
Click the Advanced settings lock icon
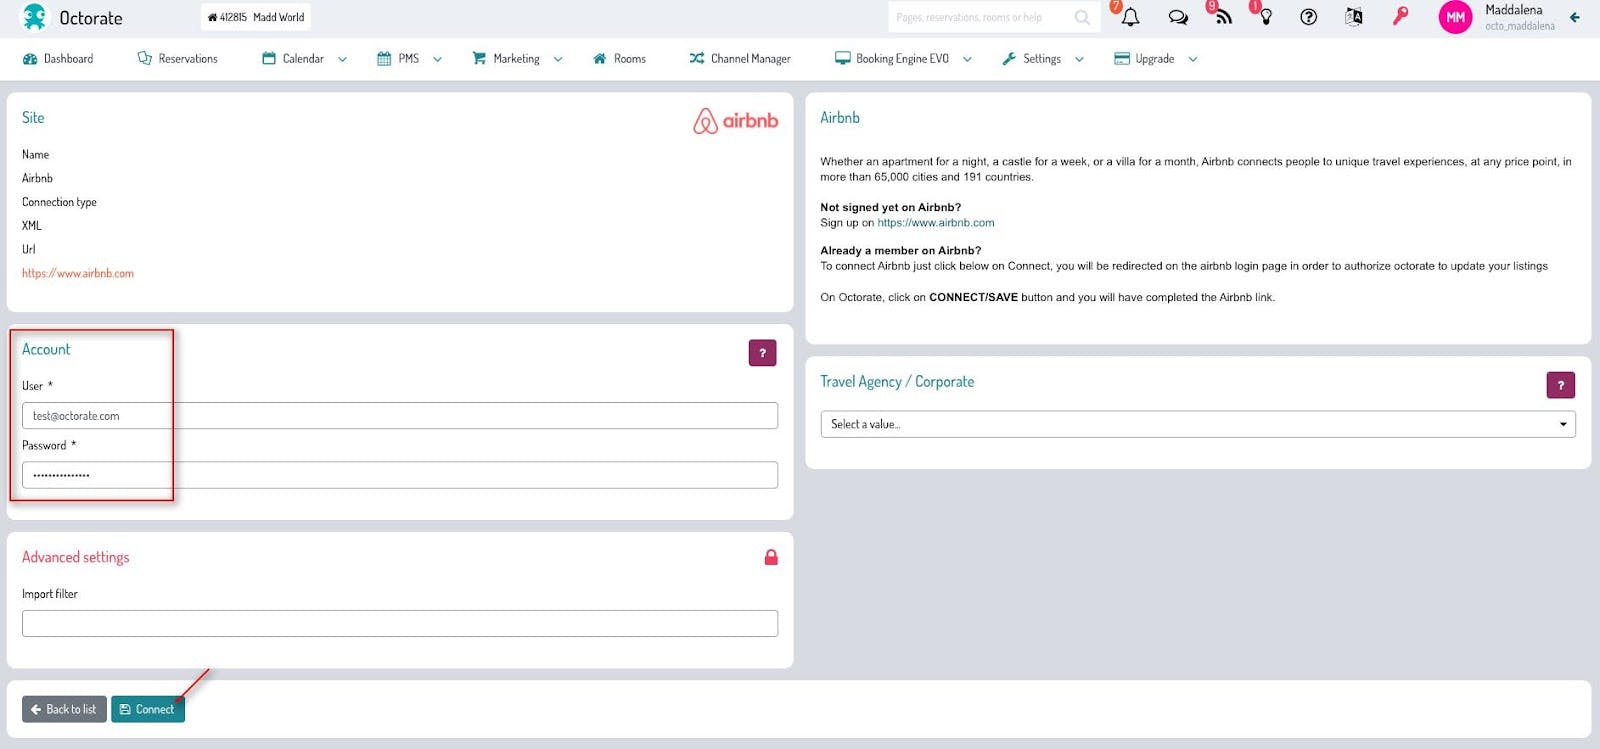pyautogui.click(x=771, y=557)
